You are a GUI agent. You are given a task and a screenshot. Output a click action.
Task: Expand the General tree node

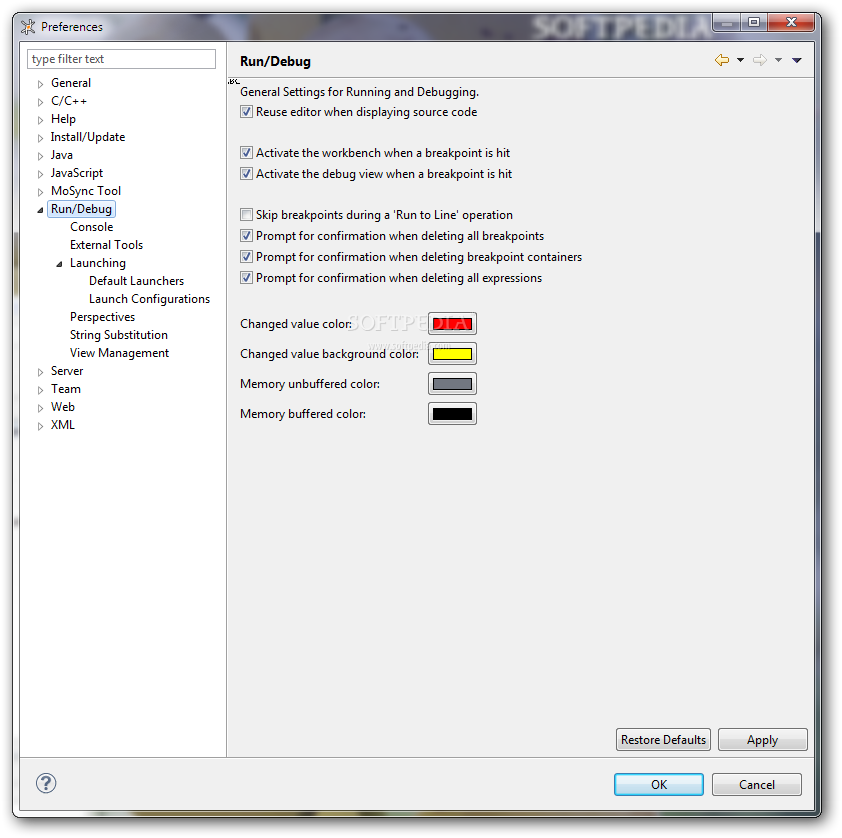pyautogui.click(x=40, y=84)
